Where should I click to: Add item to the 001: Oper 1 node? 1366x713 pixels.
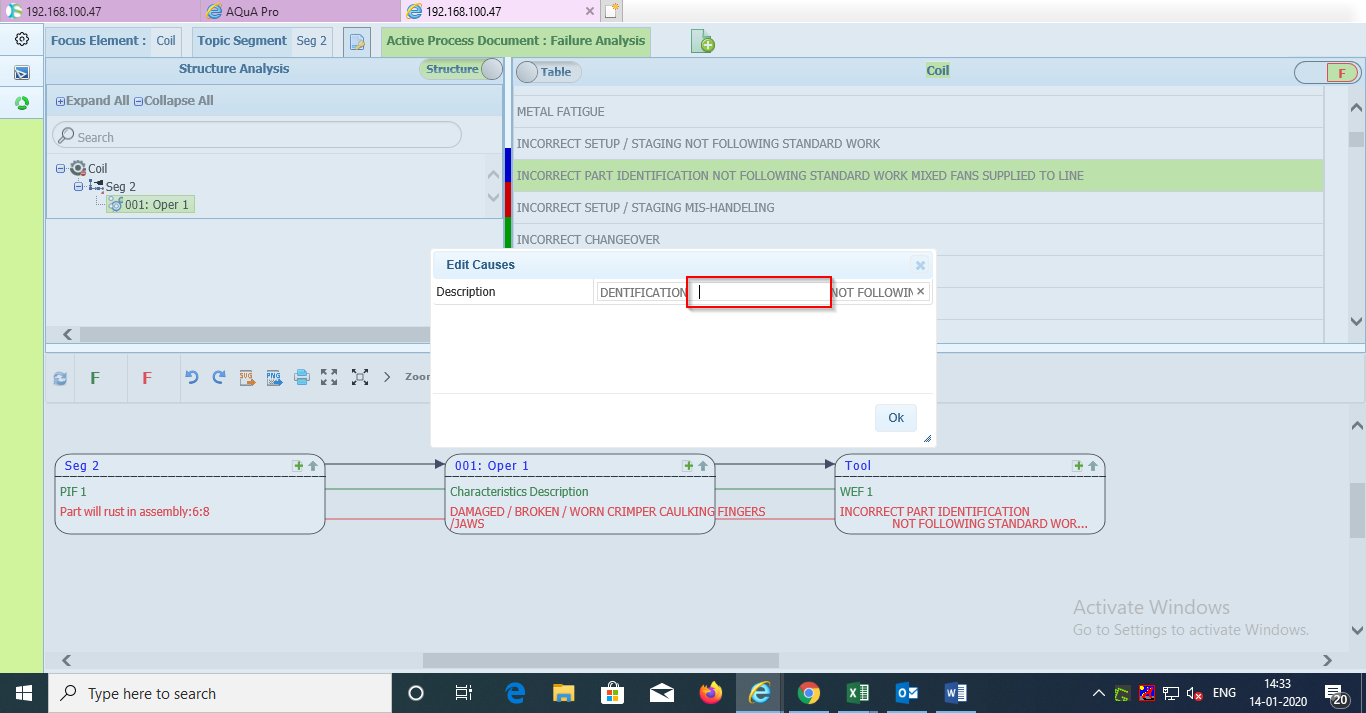tap(688, 466)
